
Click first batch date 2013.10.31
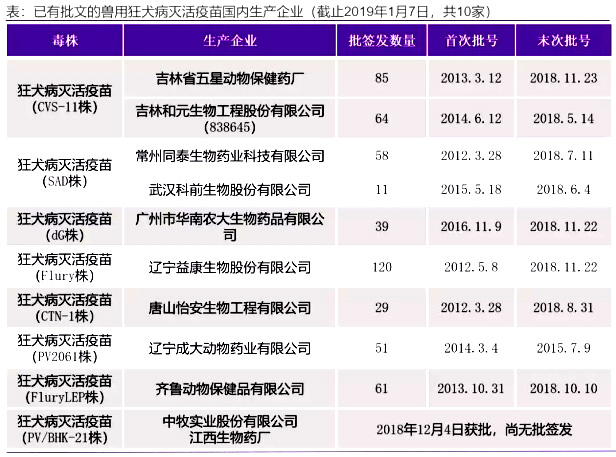pyautogui.click(x=471, y=389)
